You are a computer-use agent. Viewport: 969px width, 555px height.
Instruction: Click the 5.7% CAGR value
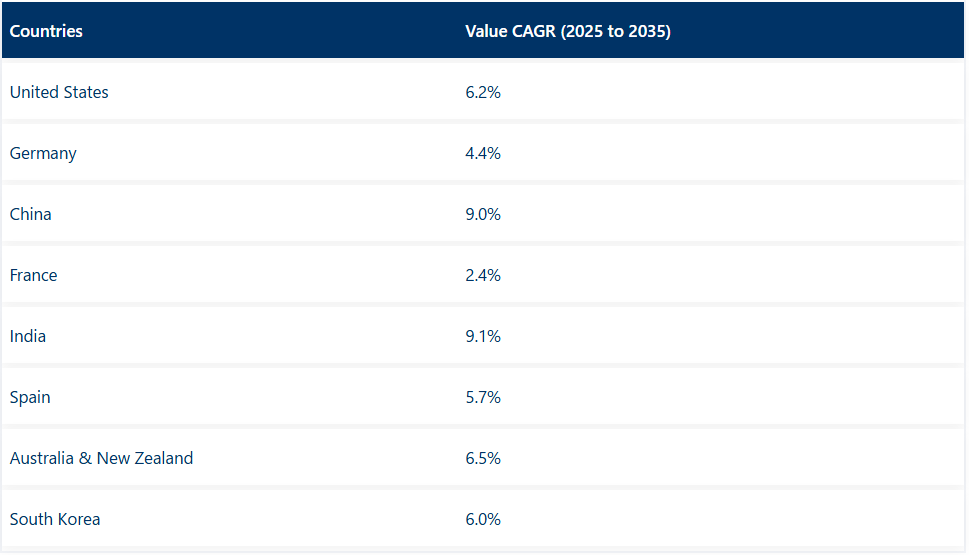pyautogui.click(x=483, y=397)
